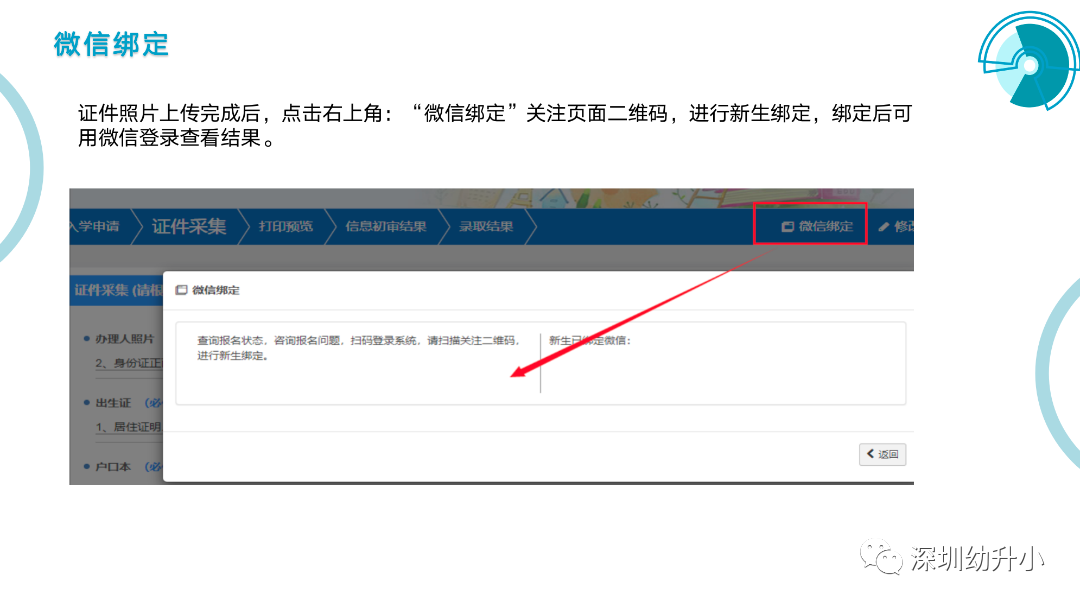Click the 户口本 list item
The width and height of the screenshot is (1080, 607).
113,467
